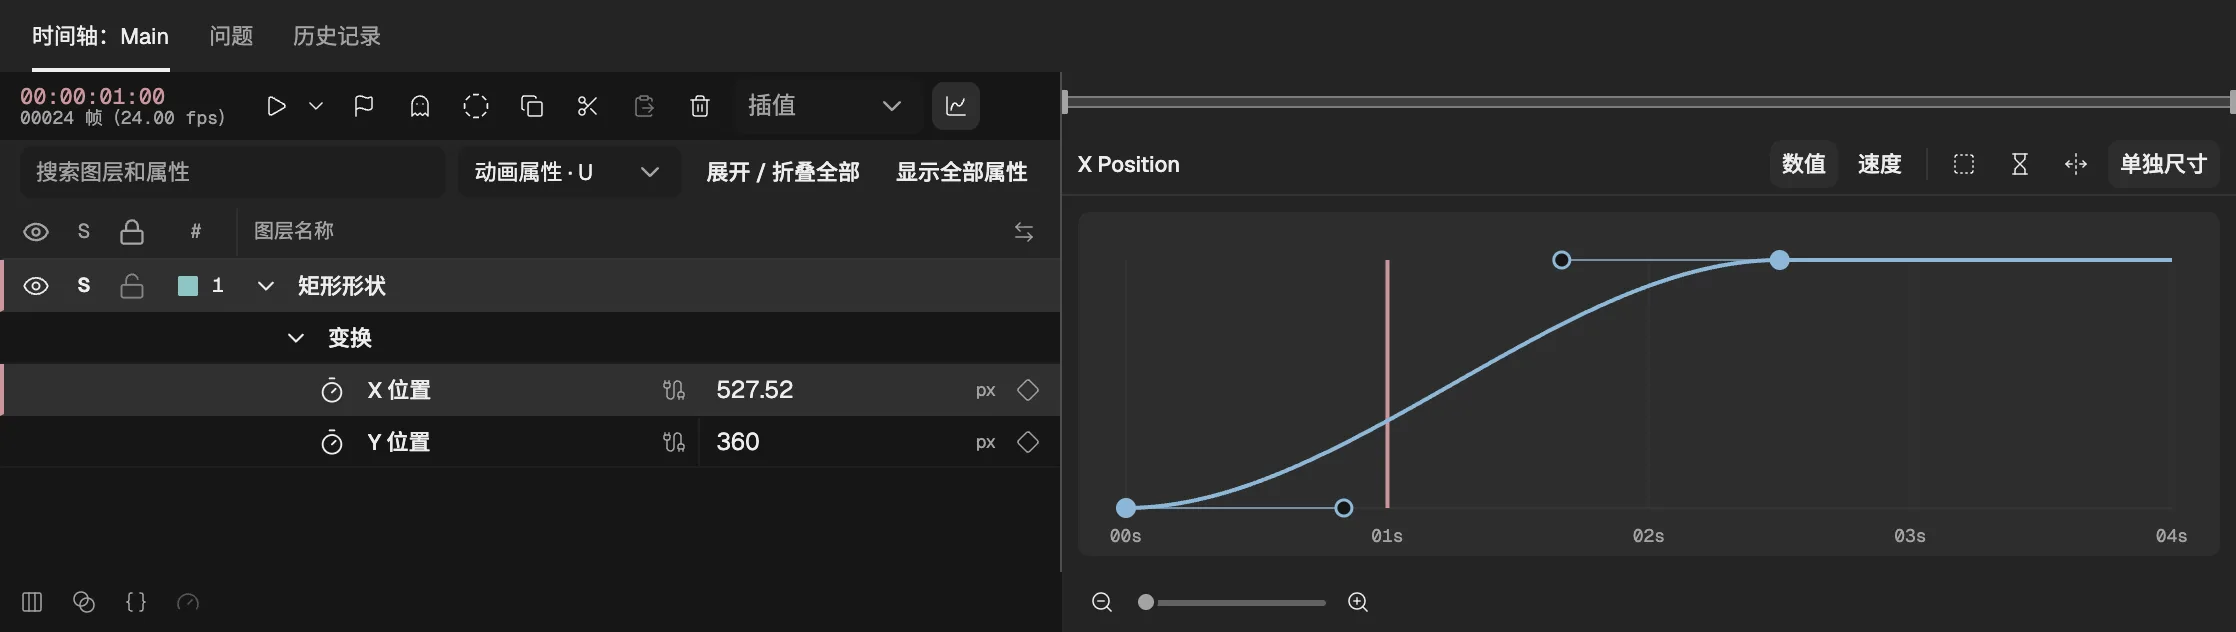Select the 数值 value graph mode
2236x632 pixels.
point(1804,164)
